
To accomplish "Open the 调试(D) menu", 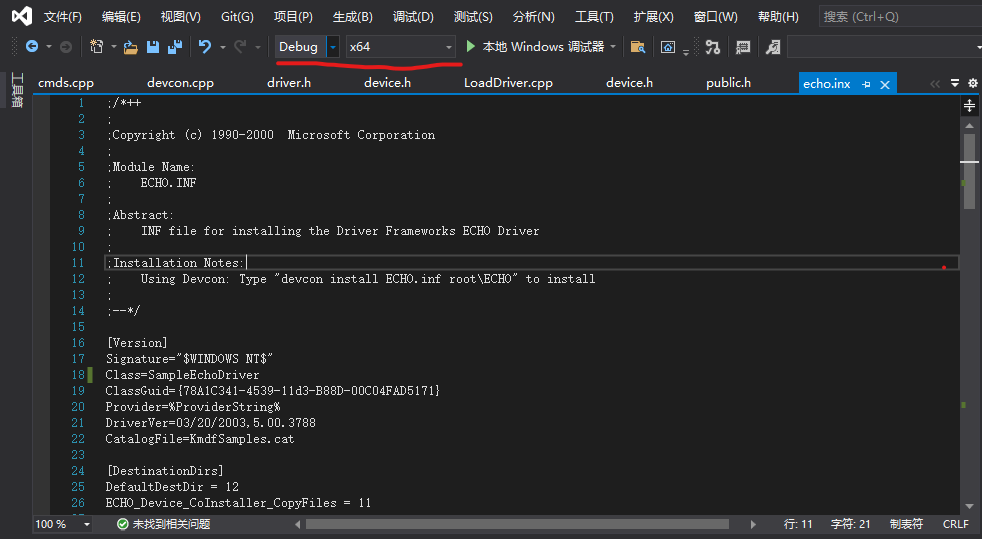I will pos(413,17).
